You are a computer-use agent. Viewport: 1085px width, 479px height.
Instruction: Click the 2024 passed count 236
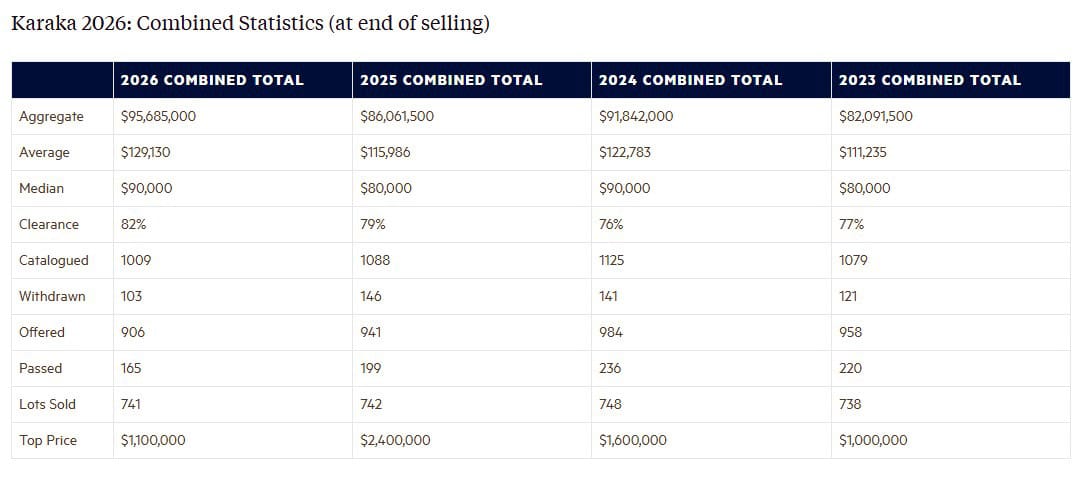pyautogui.click(x=610, y=368)
